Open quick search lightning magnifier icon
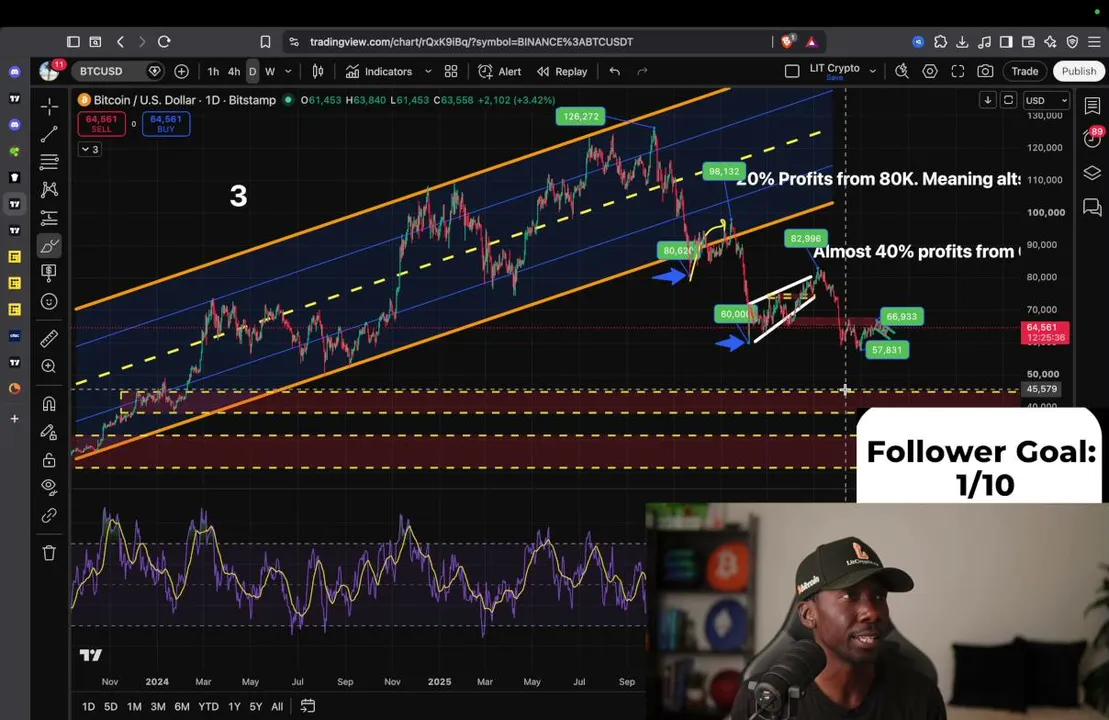Screen dimensions: 1109x720 coord(902,71)
